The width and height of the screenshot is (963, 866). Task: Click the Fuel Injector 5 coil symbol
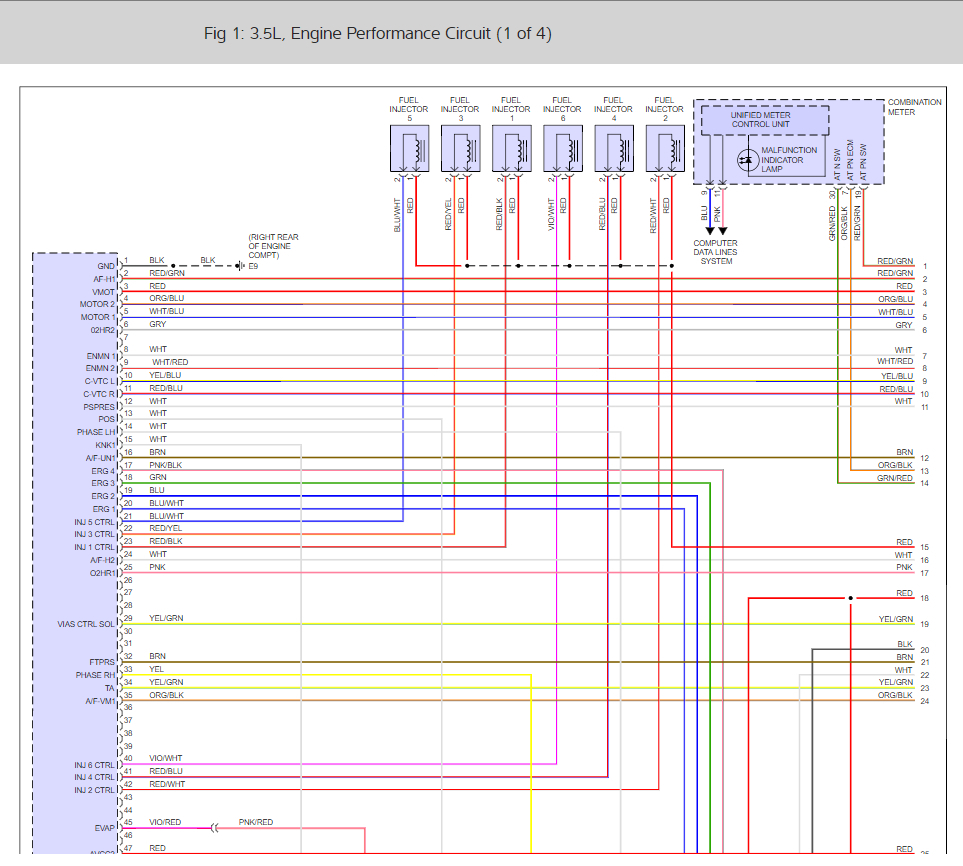409,148
